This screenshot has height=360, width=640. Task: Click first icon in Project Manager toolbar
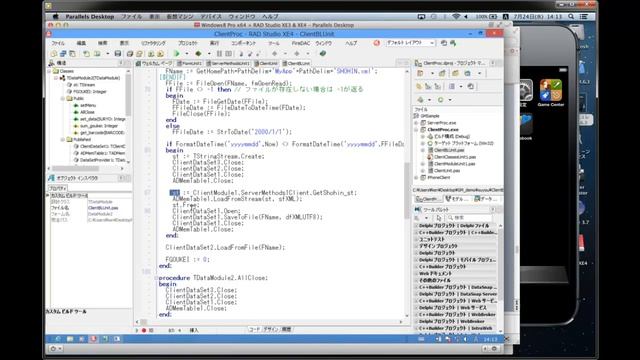[x=420, y=73]
